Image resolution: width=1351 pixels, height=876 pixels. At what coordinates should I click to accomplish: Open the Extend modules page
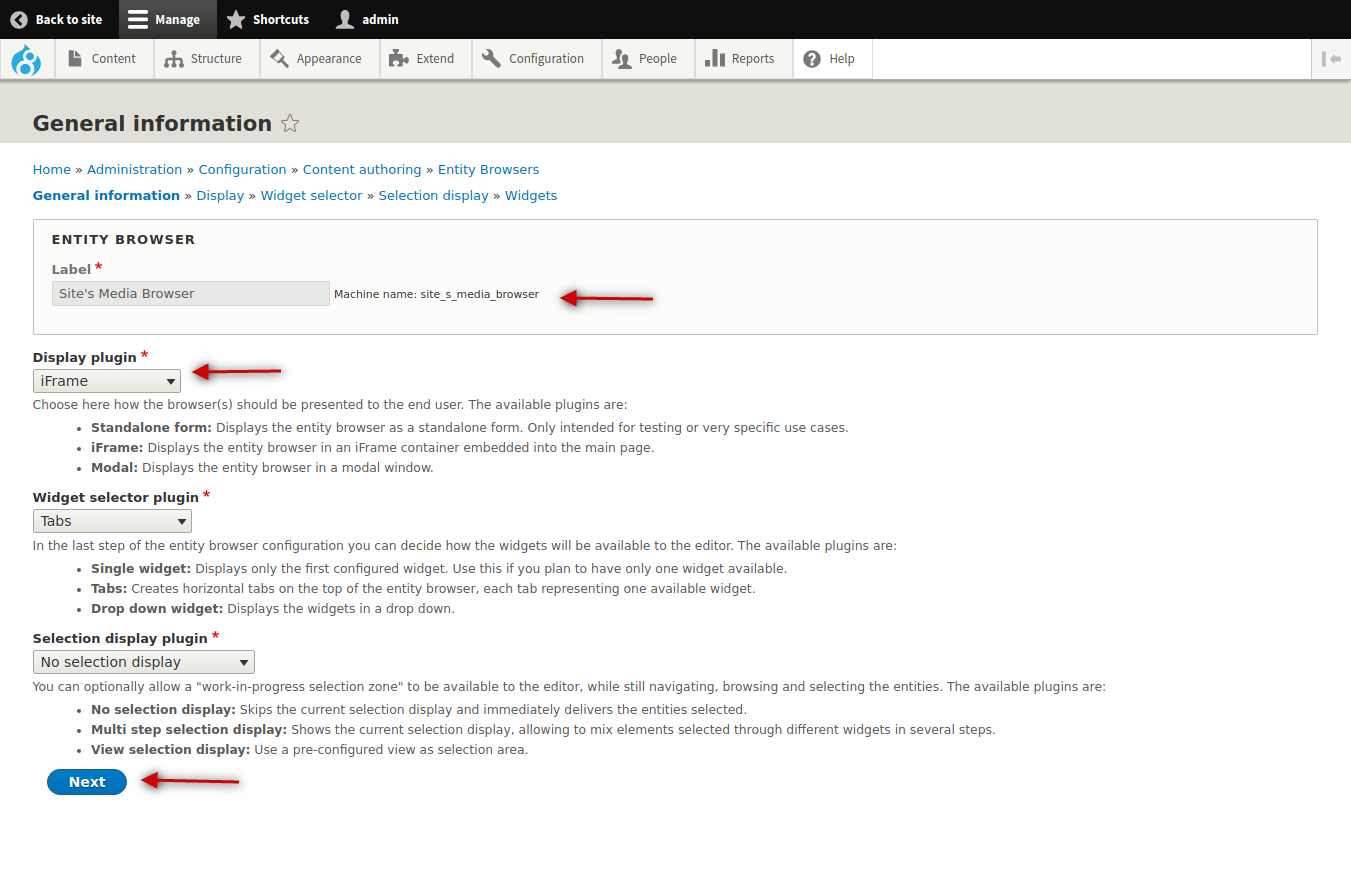[422, 59]
